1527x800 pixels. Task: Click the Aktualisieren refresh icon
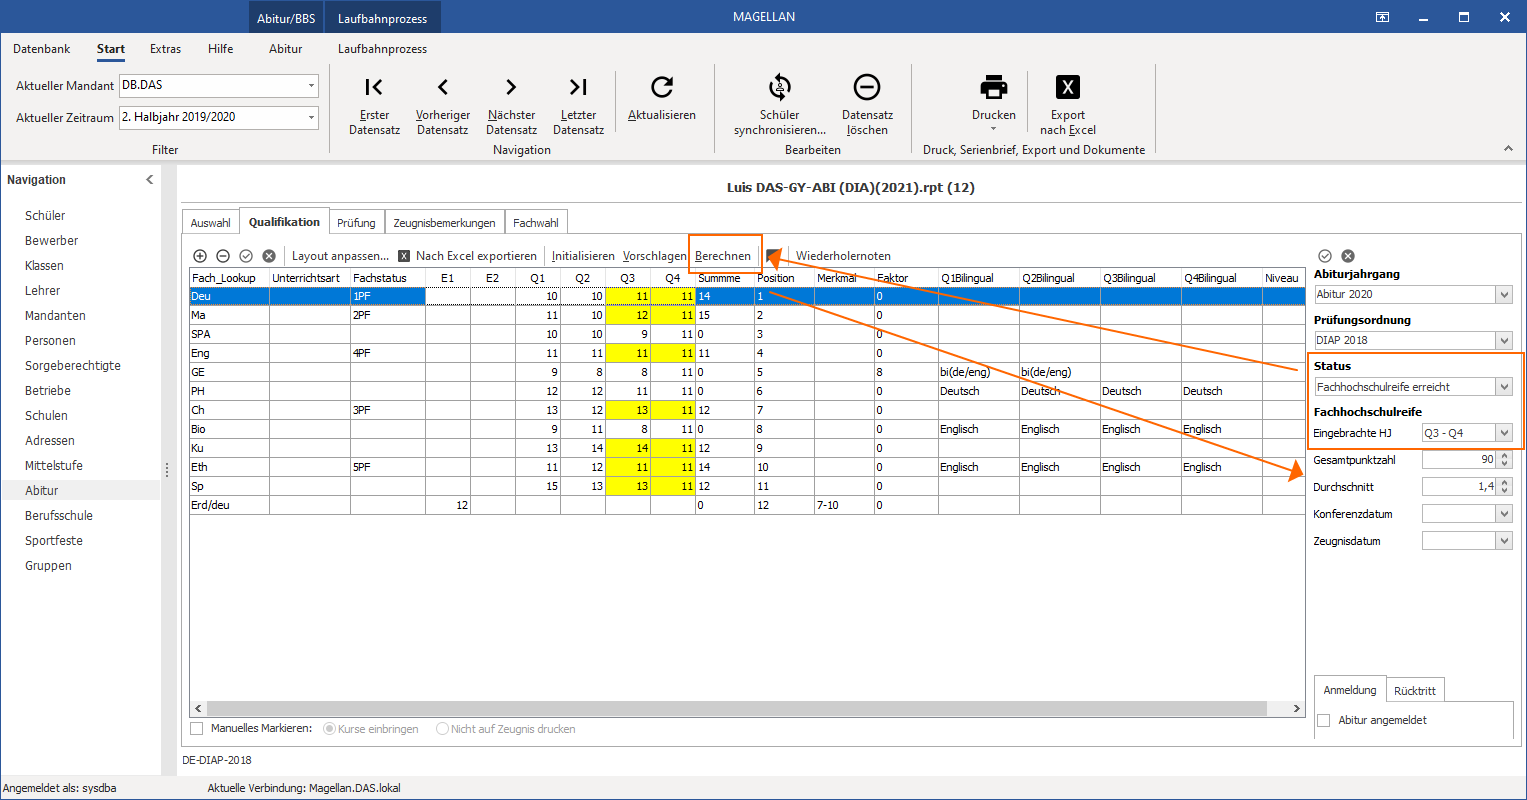tap(662, 87)
